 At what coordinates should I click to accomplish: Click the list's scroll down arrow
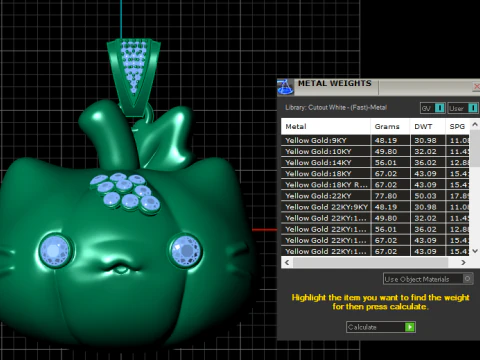pyautogui.click(x=475, y=251)
